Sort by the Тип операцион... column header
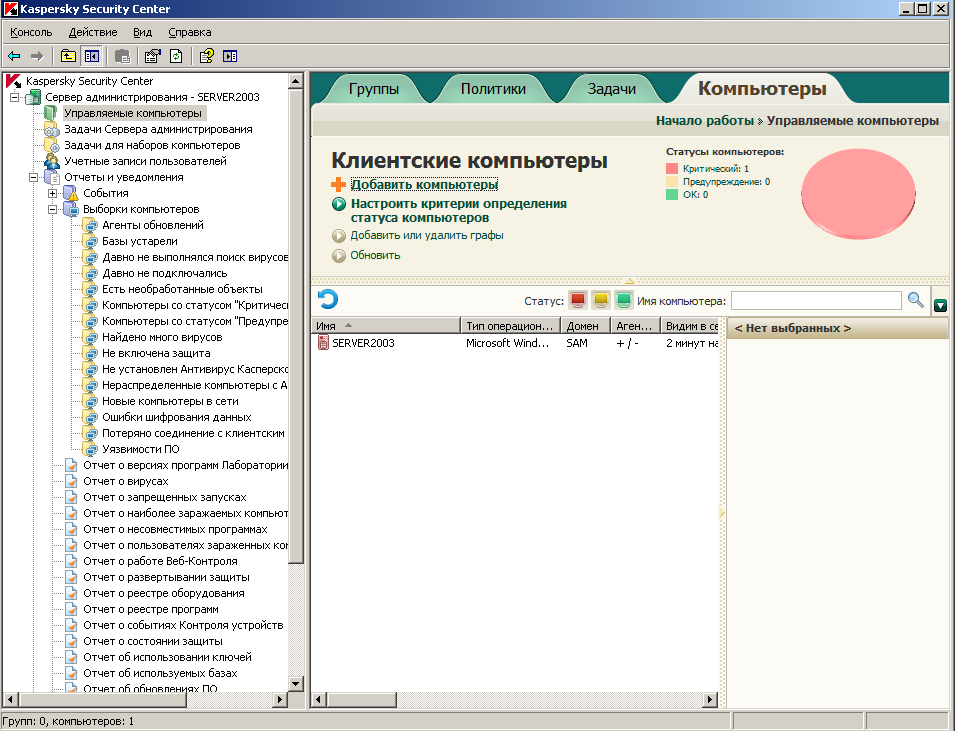This screenshot has width=956, height=731. click(510, 326)
